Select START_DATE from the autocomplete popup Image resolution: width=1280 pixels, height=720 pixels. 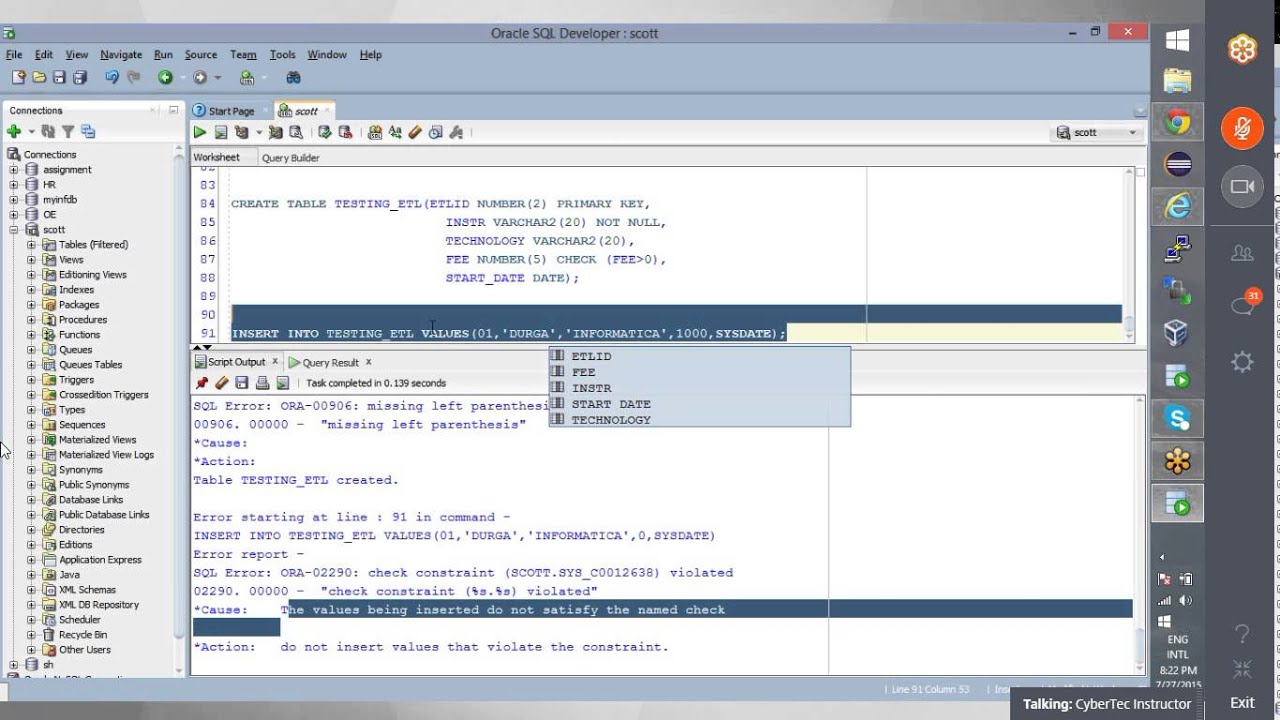(699, 404)
